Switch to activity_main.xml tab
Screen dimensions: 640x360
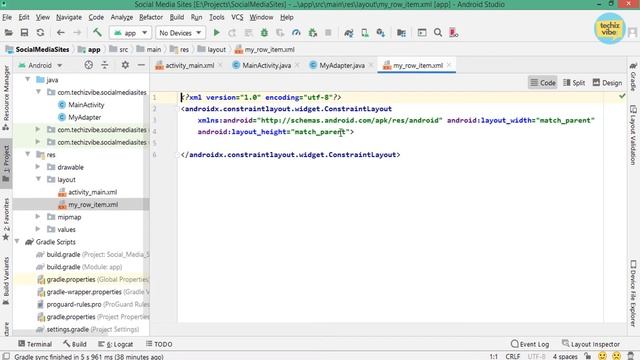point(189,65)
